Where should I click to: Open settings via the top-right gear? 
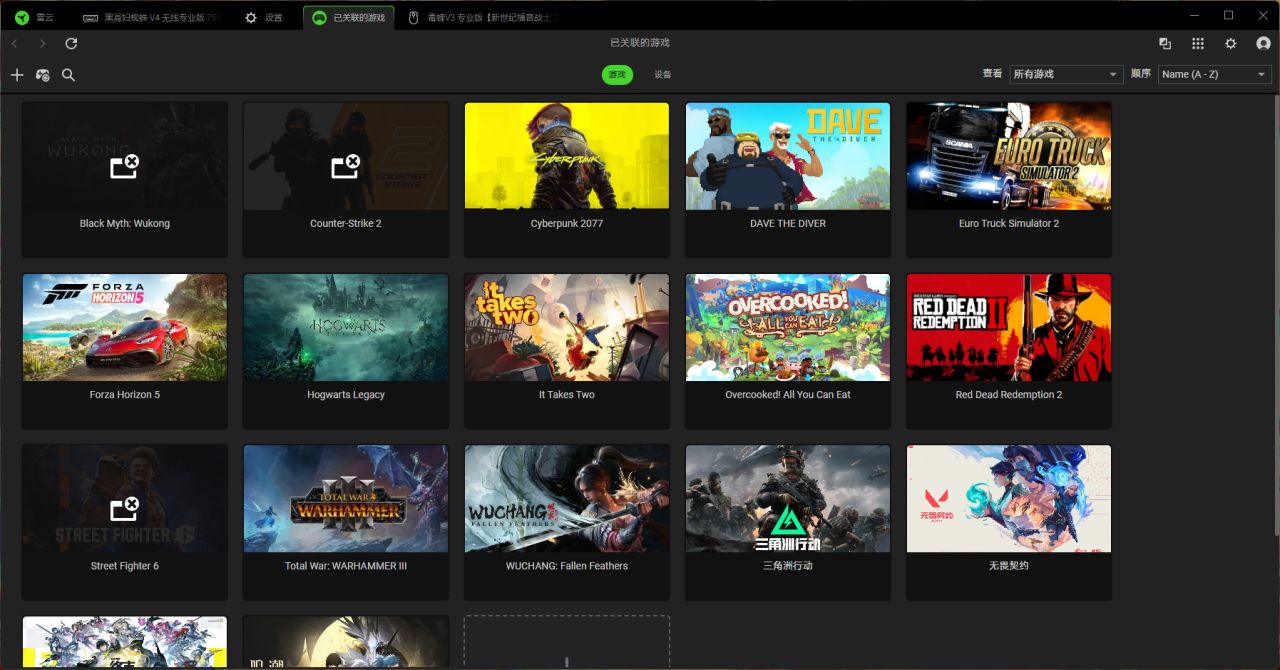(1231, 43)
